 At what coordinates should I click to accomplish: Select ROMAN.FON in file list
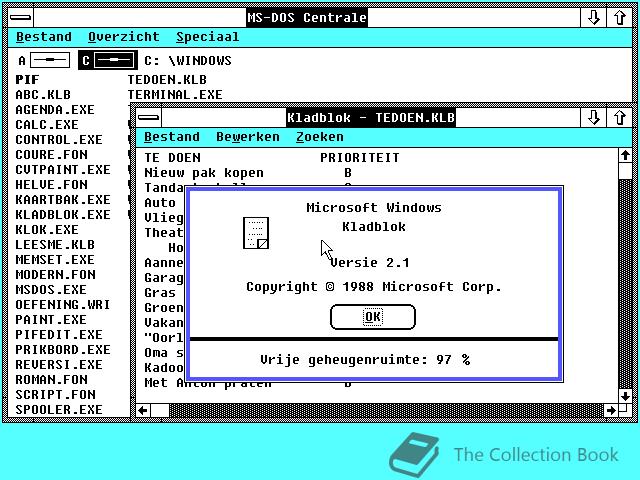[51, 380]
